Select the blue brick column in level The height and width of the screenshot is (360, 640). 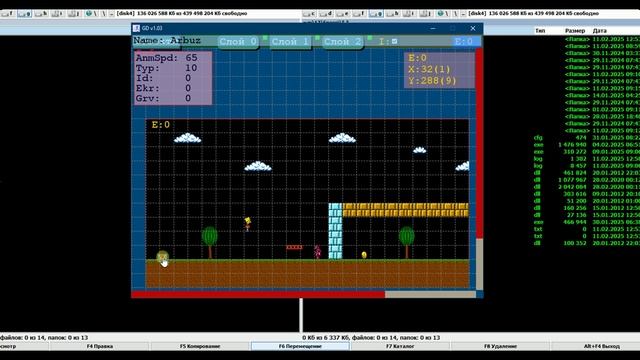pos(335,231)
